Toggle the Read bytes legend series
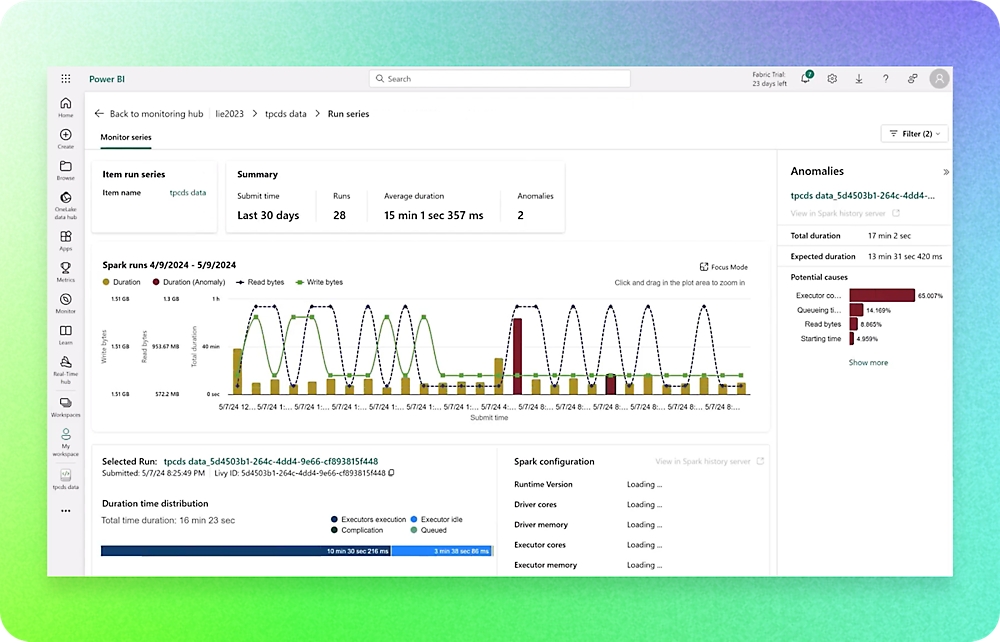The height and width of the screenshot is (642, 1000). pos(260,282)
